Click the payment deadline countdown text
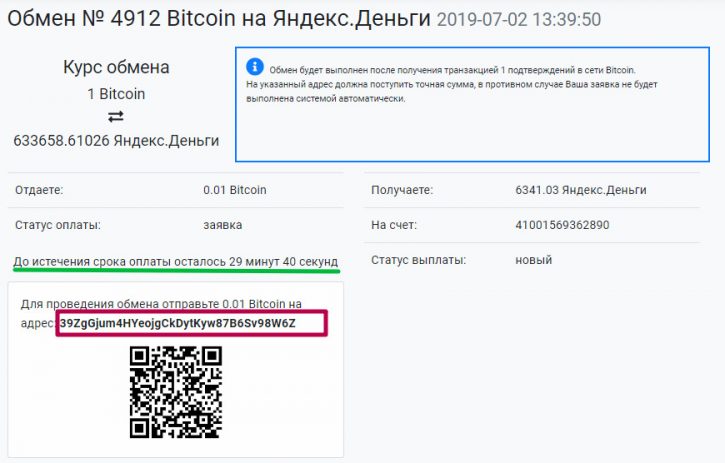725x463 pixels. (x=176, y=261)
